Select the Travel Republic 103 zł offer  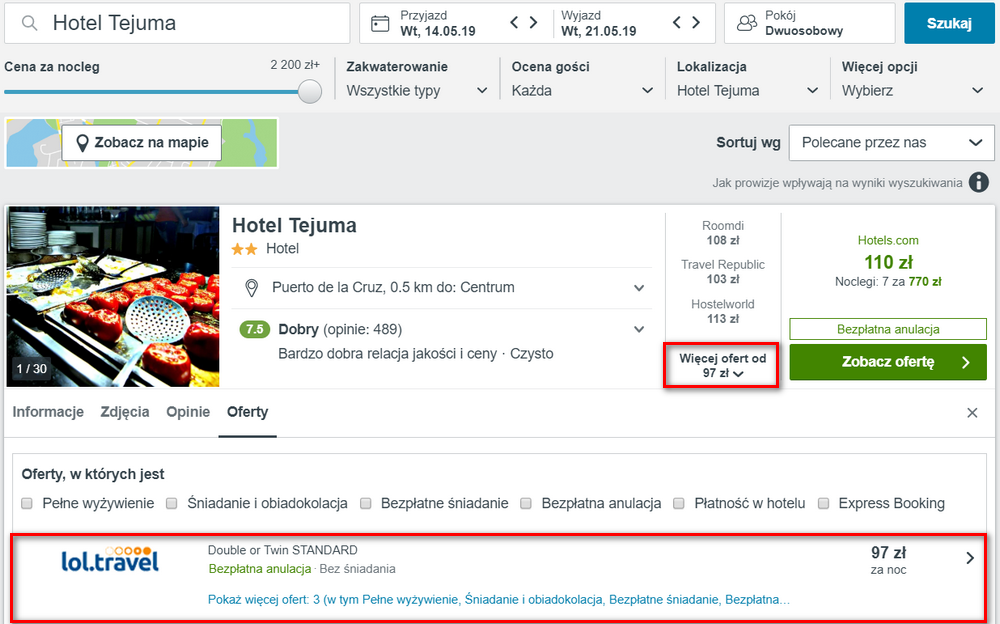click(723, 272)
